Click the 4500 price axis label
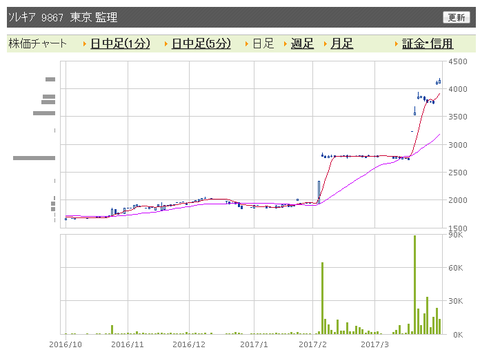 [x=458, y=62]
